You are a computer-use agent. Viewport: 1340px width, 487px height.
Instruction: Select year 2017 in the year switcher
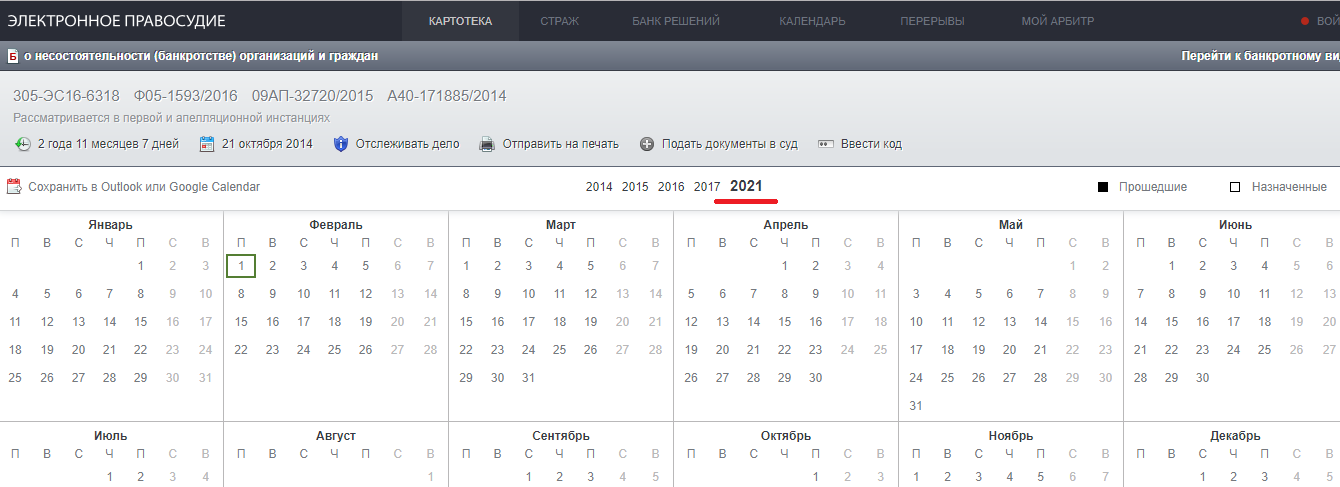pos(707,187)
